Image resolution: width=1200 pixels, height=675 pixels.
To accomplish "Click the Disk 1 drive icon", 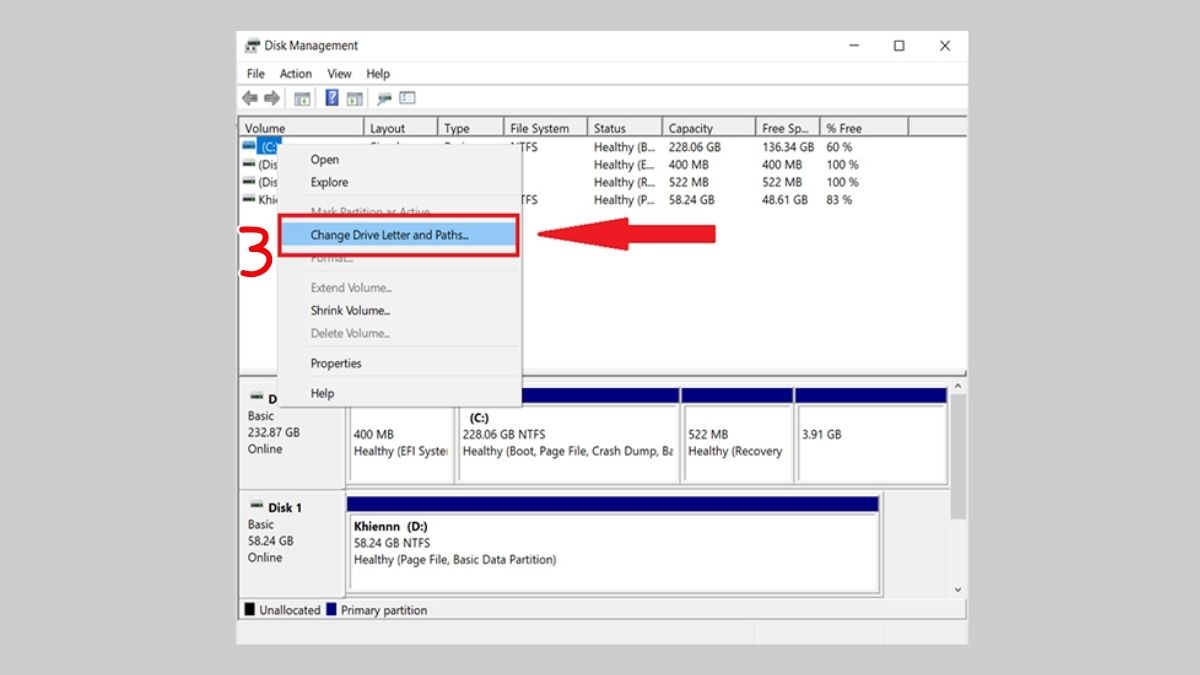I will [257, 507].
